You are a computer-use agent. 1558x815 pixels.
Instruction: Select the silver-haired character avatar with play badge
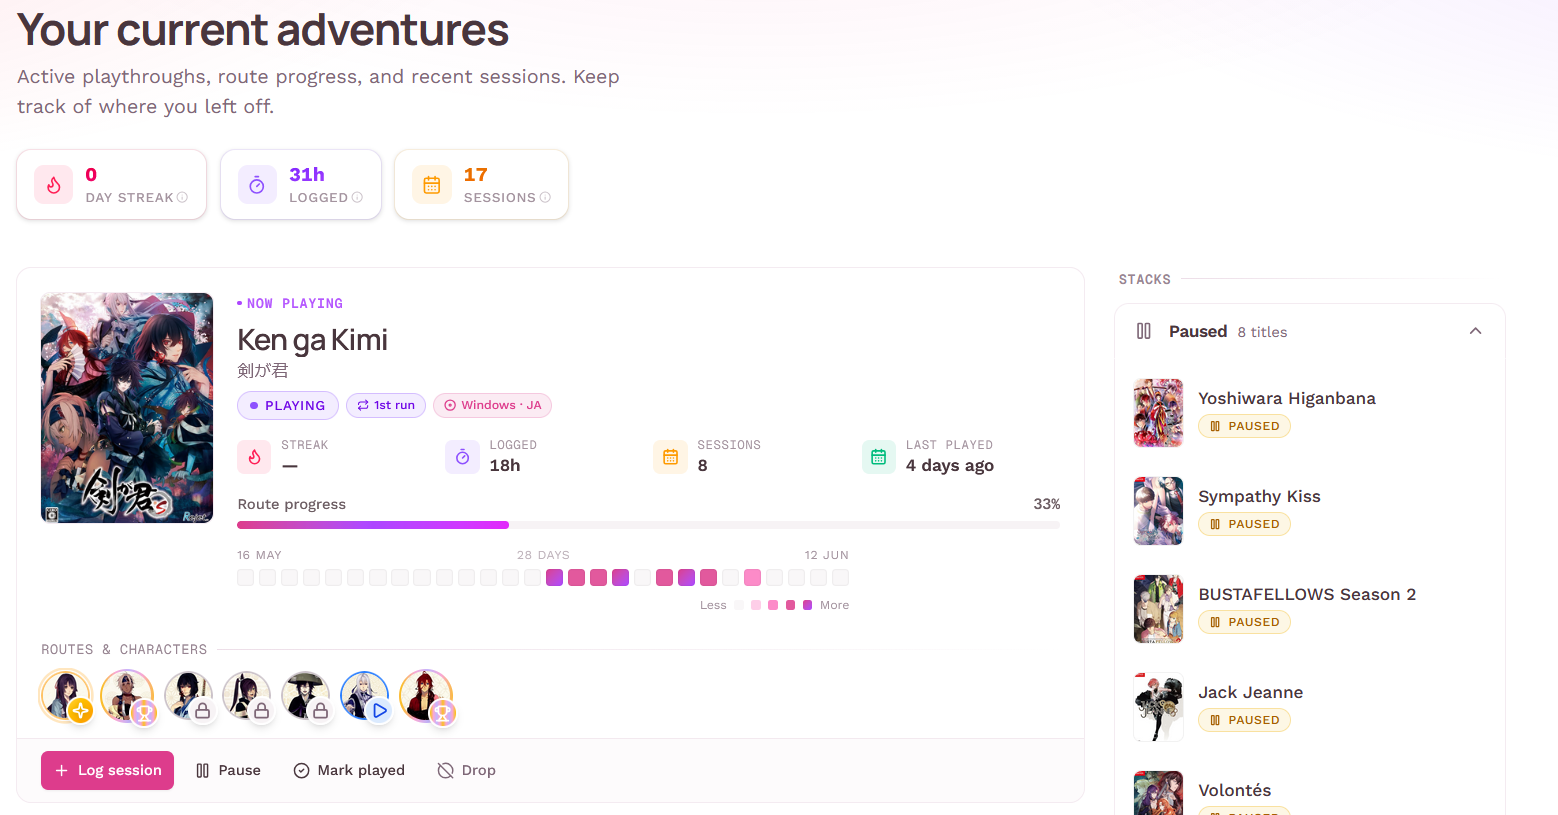pos(365,695)
